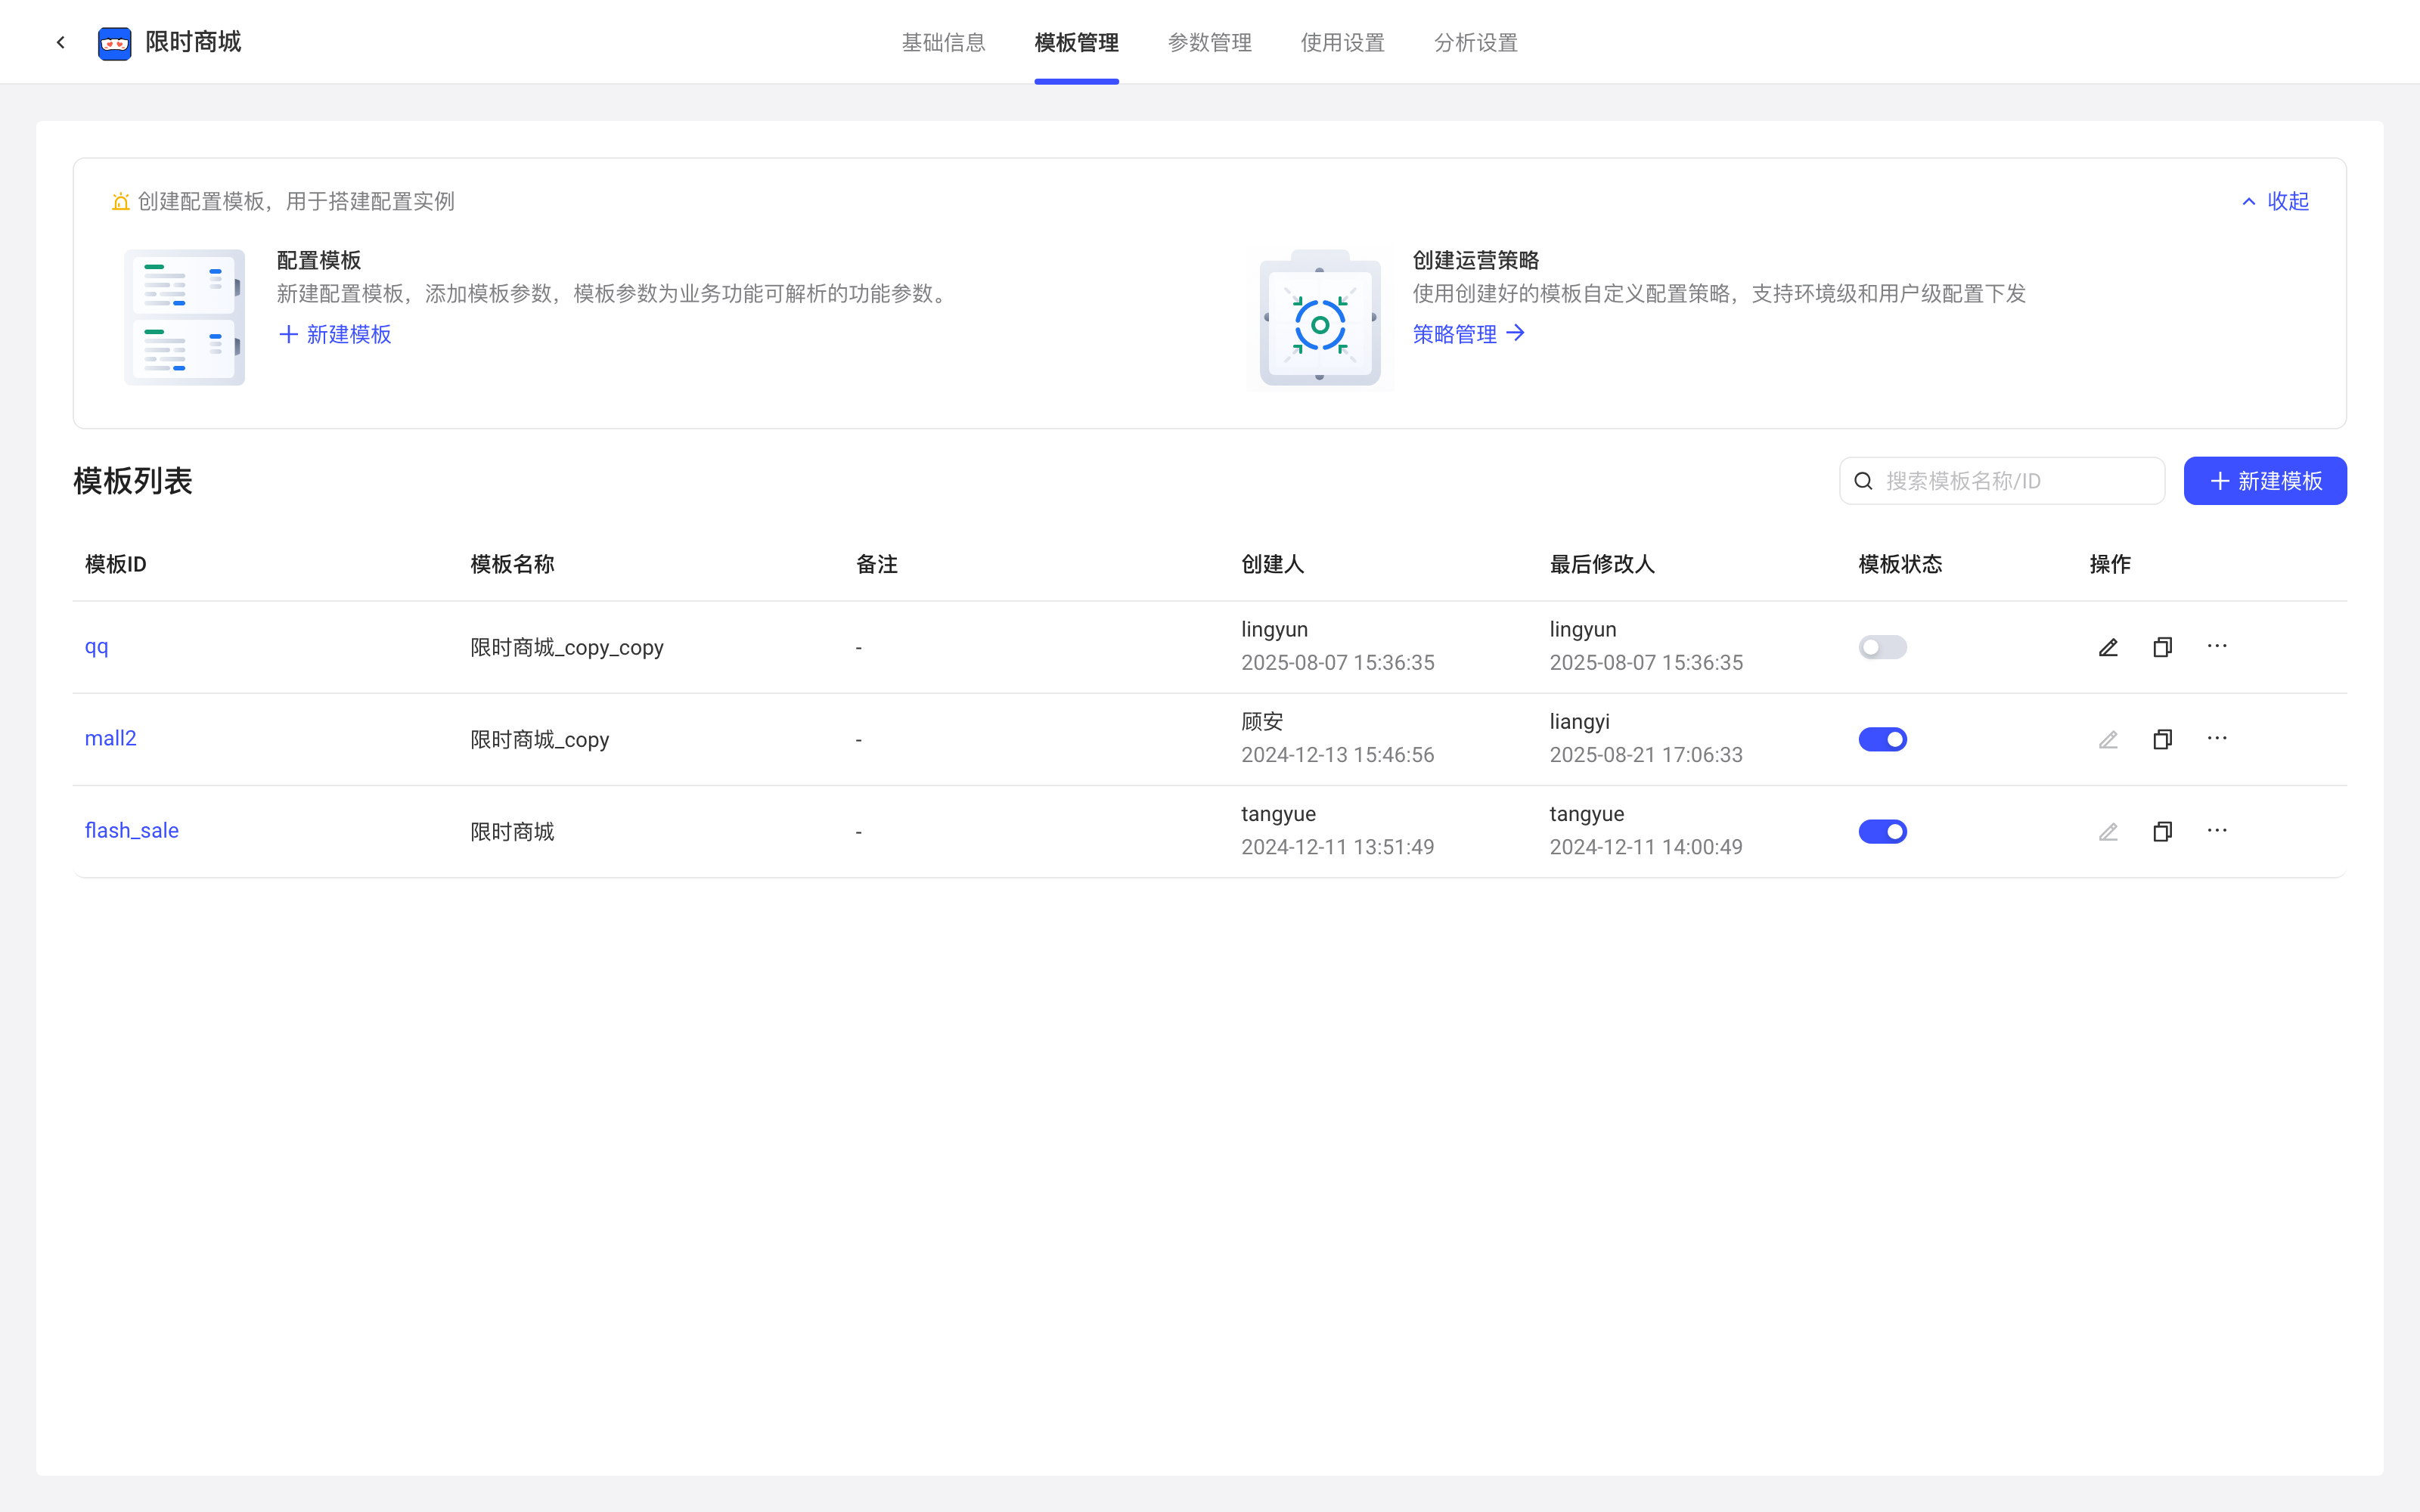Open the 分析设置 tab
2420x1512 pixels.
pos(1475,42)
